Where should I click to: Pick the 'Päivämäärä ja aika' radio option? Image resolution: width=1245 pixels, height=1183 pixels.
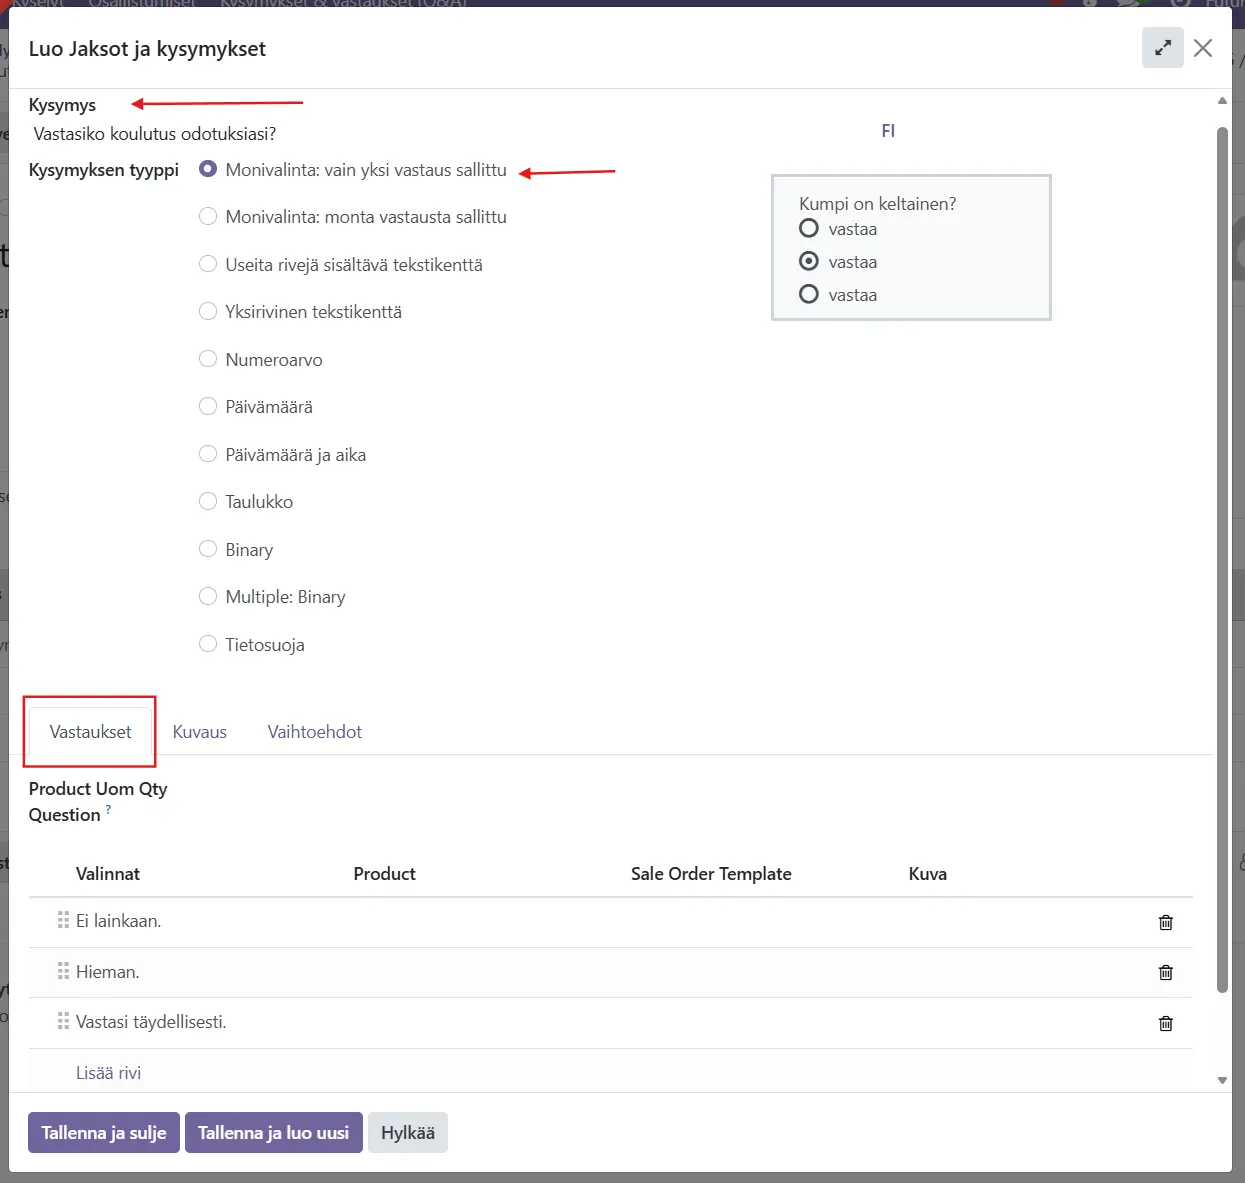click(x=208, y=454)
